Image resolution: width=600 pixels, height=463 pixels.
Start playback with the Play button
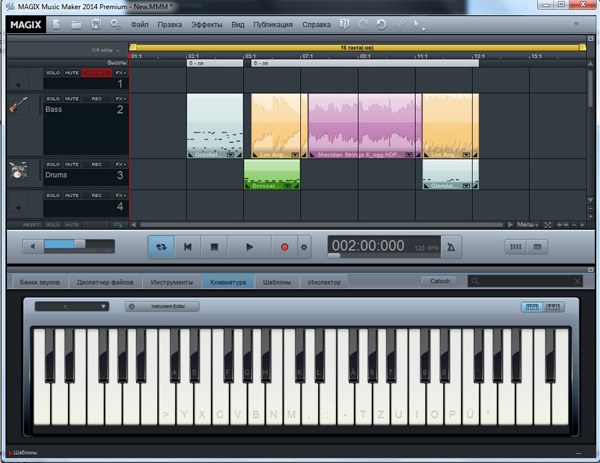(250, 245)
